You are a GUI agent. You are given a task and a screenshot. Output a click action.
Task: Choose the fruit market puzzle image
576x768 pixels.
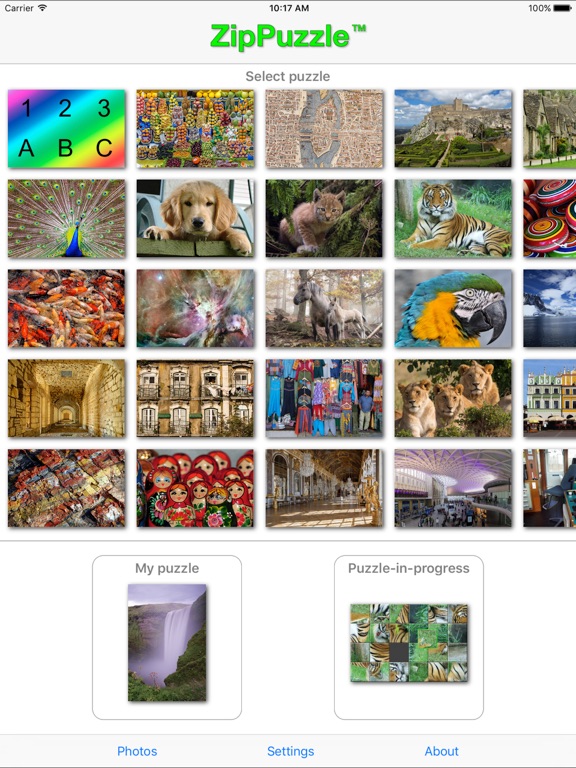pyautogui.click(x=195, y=128)
